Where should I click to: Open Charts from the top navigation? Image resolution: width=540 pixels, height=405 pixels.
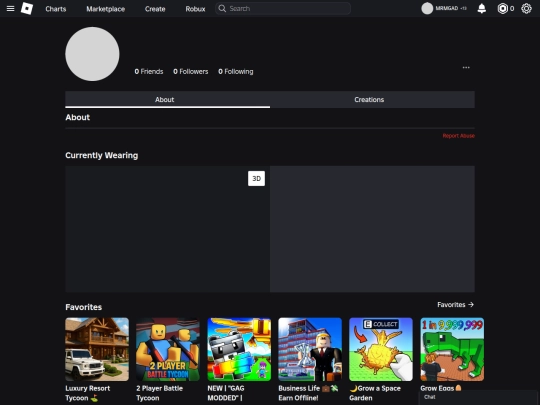(x=56, y=9)
